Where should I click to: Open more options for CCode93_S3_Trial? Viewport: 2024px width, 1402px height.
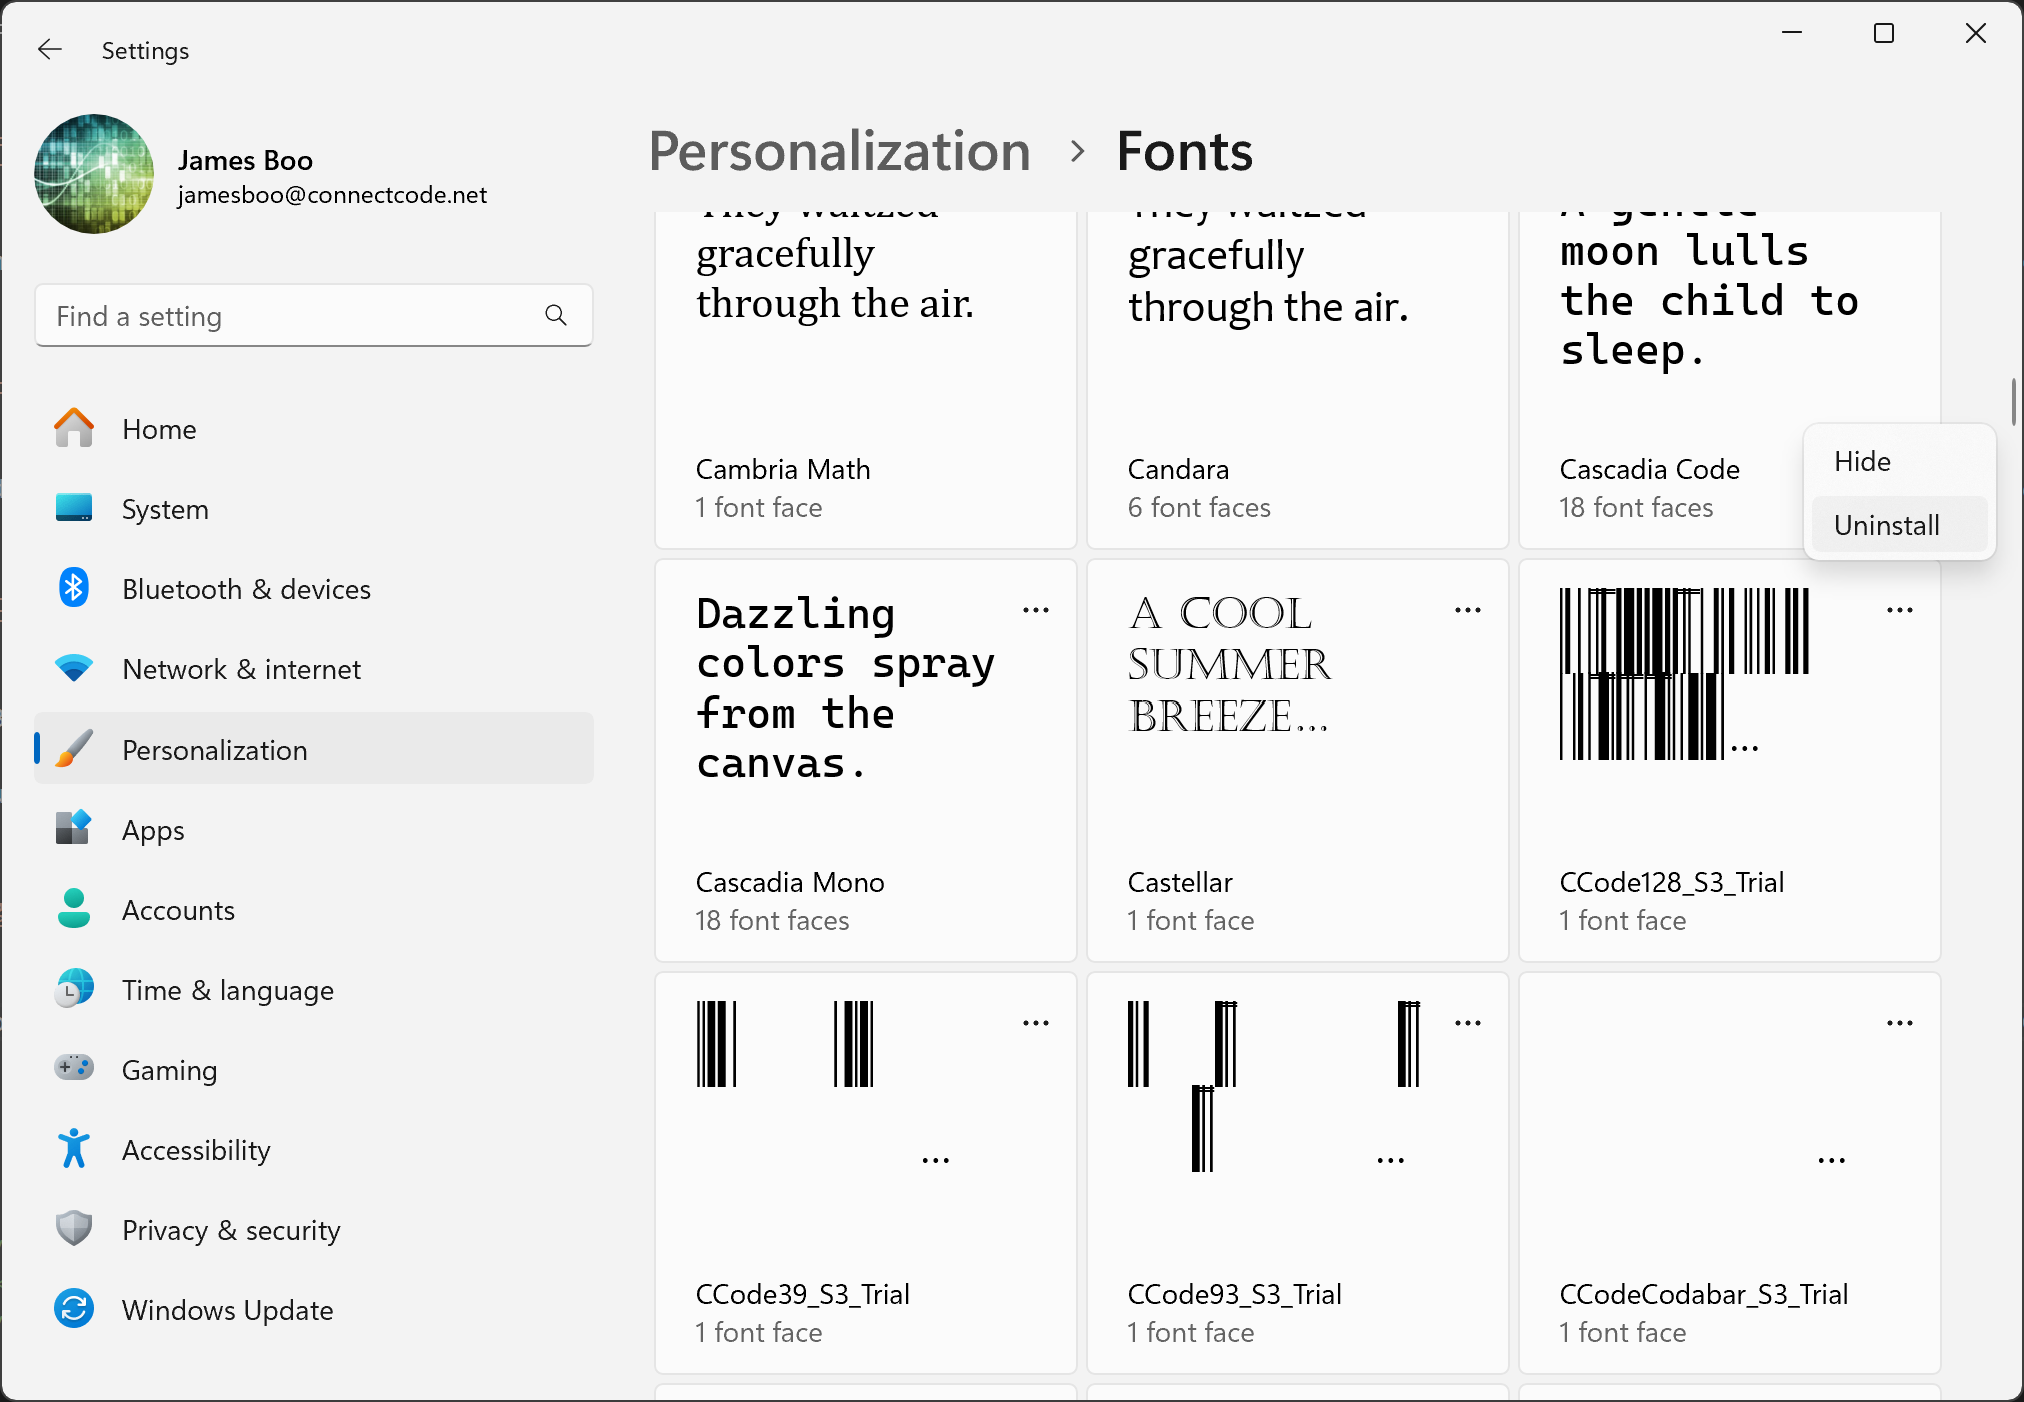[x=1468, y=1023]
